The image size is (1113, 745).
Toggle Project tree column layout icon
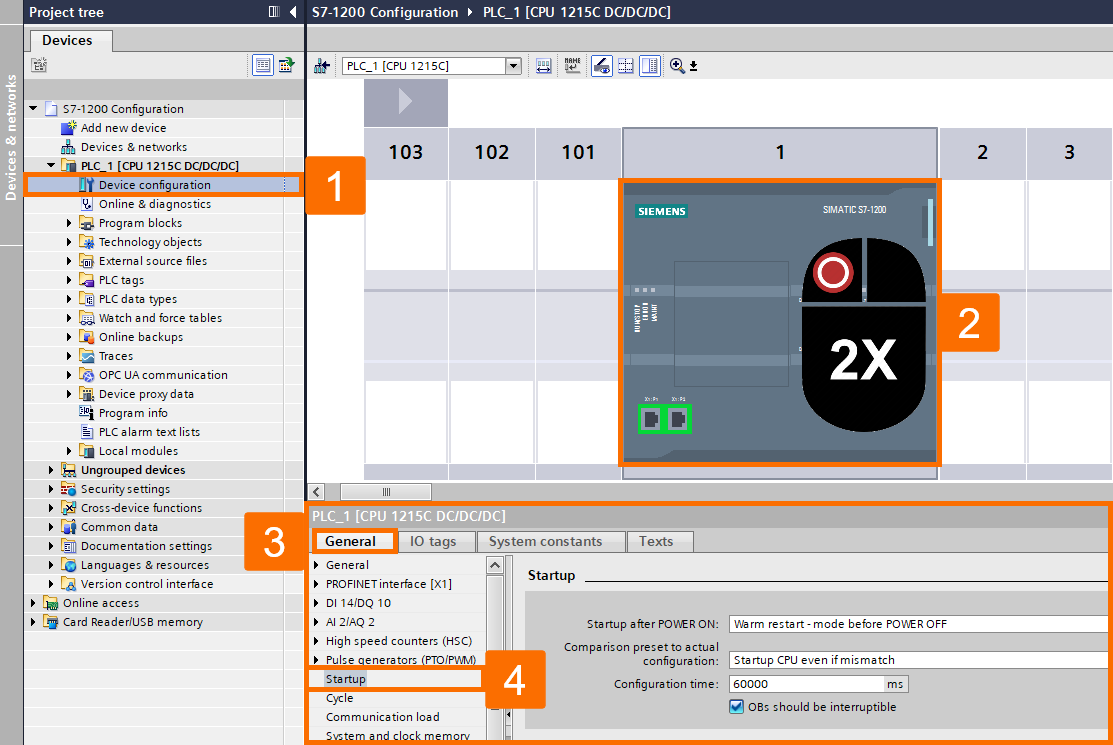pyautogui.click(x=274, y=11)
